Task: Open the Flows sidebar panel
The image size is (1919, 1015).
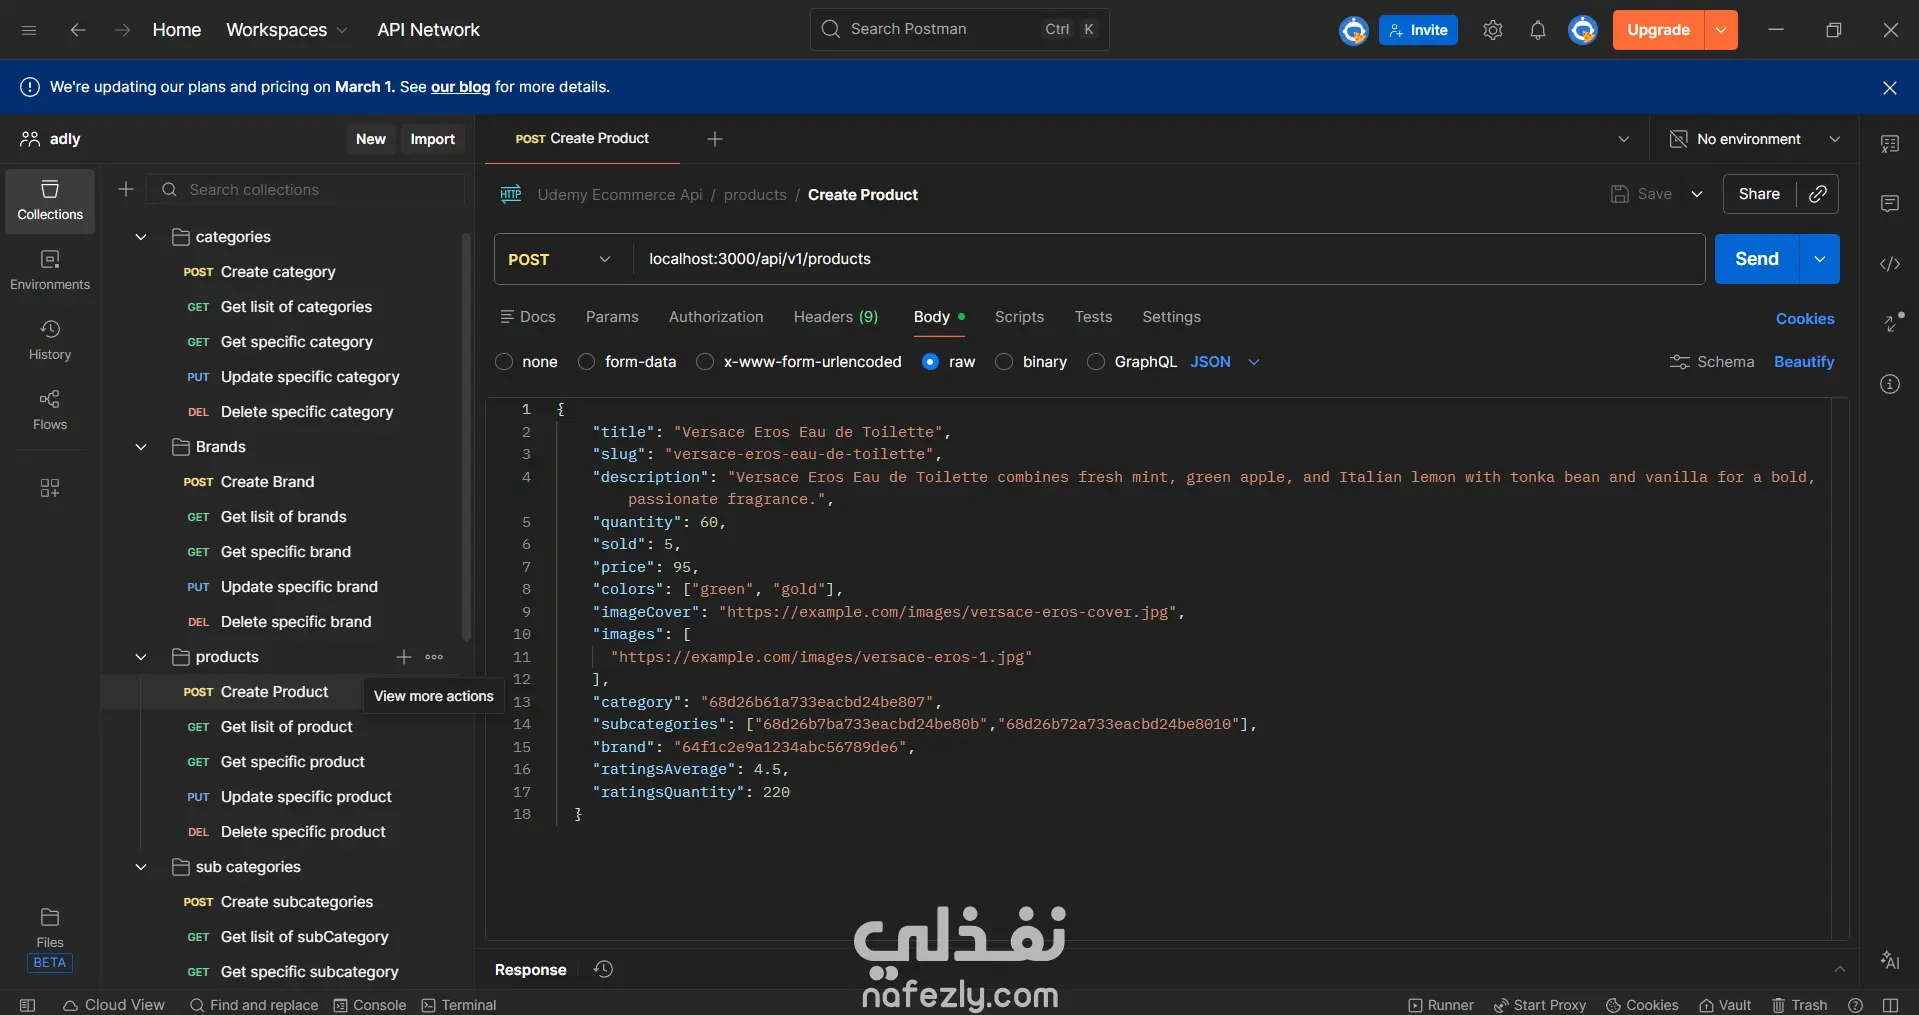Action: coord(50,411)
